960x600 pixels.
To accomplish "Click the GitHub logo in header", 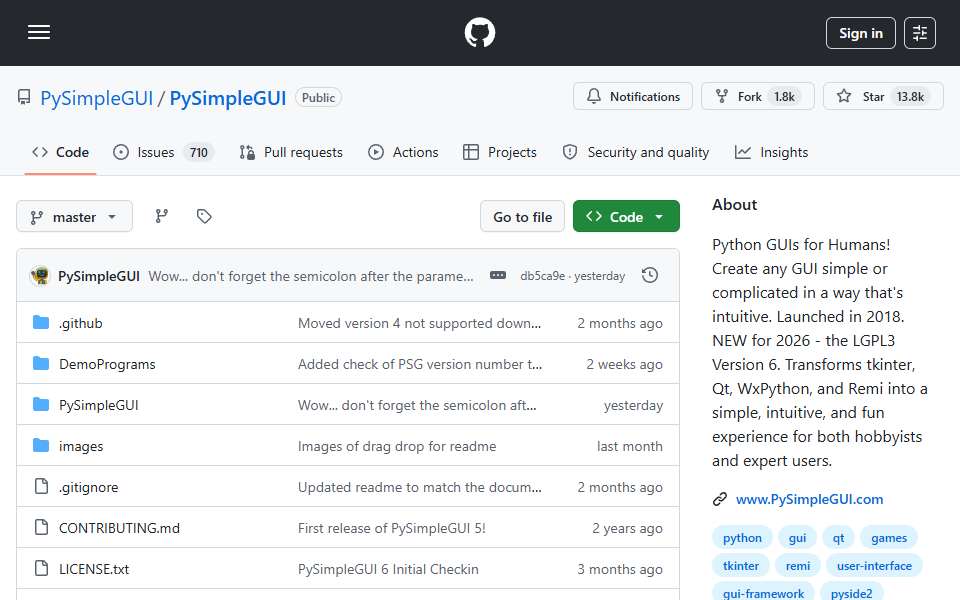I will [479, 32].
